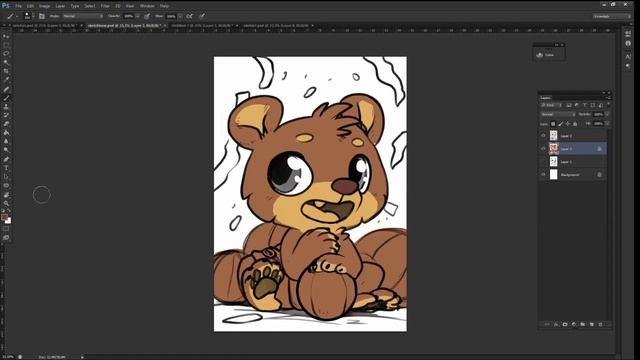Toggle layer filtering switch
This screenshot has height=360, width=640.
click(x=608, y=105)
